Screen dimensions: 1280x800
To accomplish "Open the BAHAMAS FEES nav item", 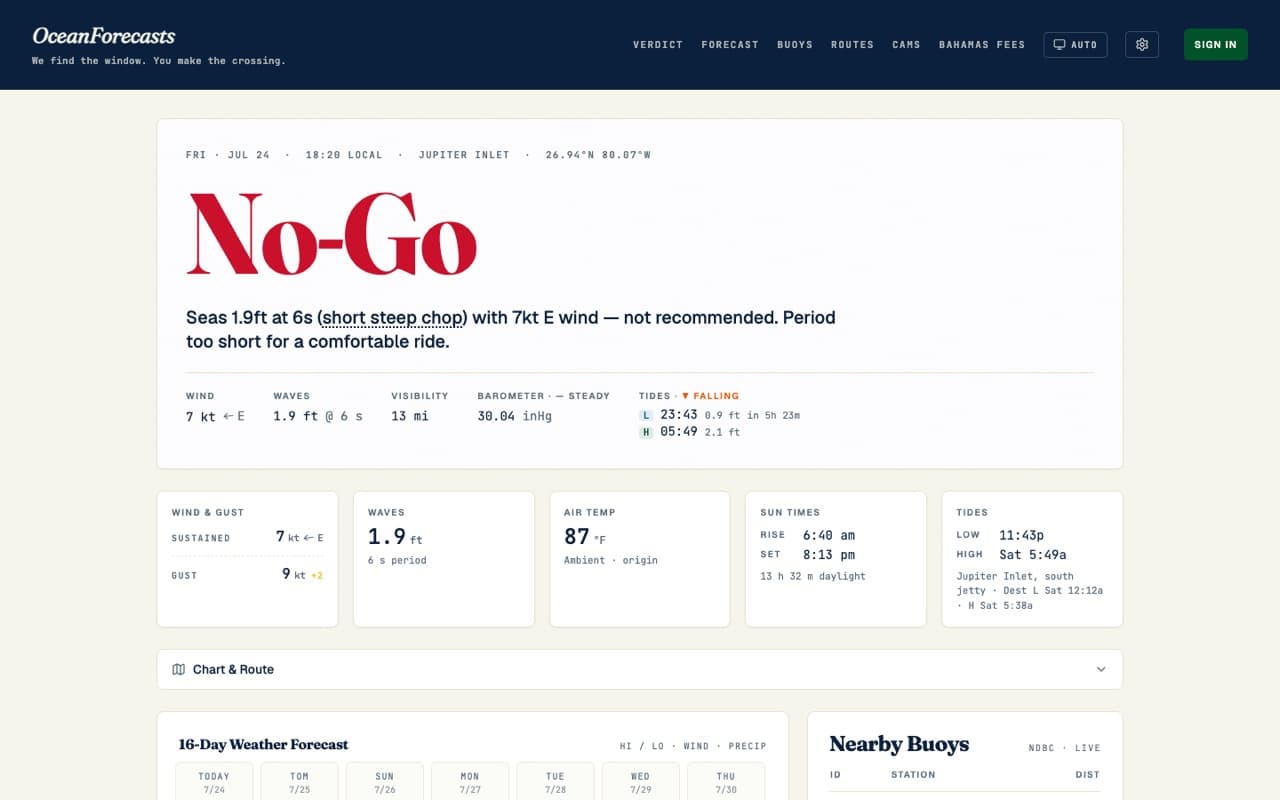I will (x=982, y=45).
